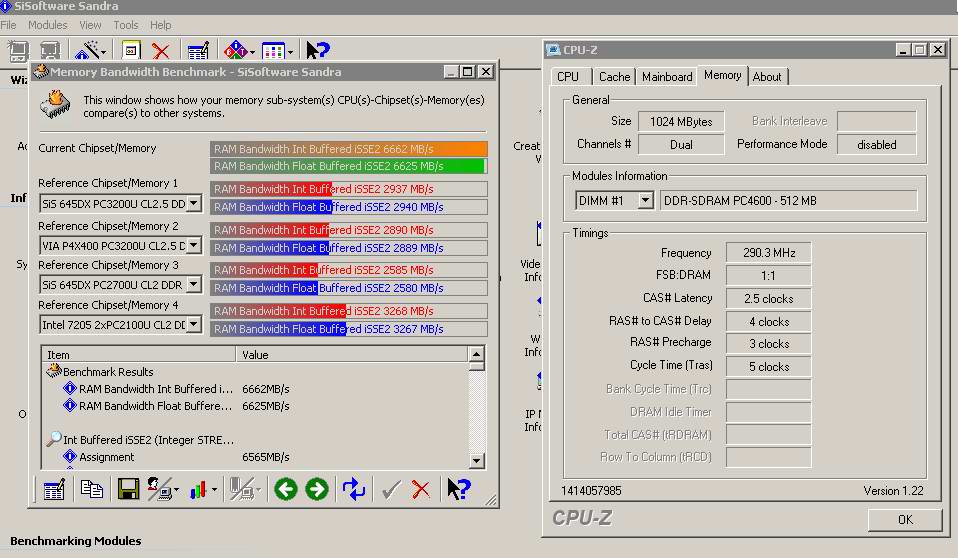958x558 pixels.
Task: Click the colored grid view icon in toolbar
Action: click(x=272, y=50)
